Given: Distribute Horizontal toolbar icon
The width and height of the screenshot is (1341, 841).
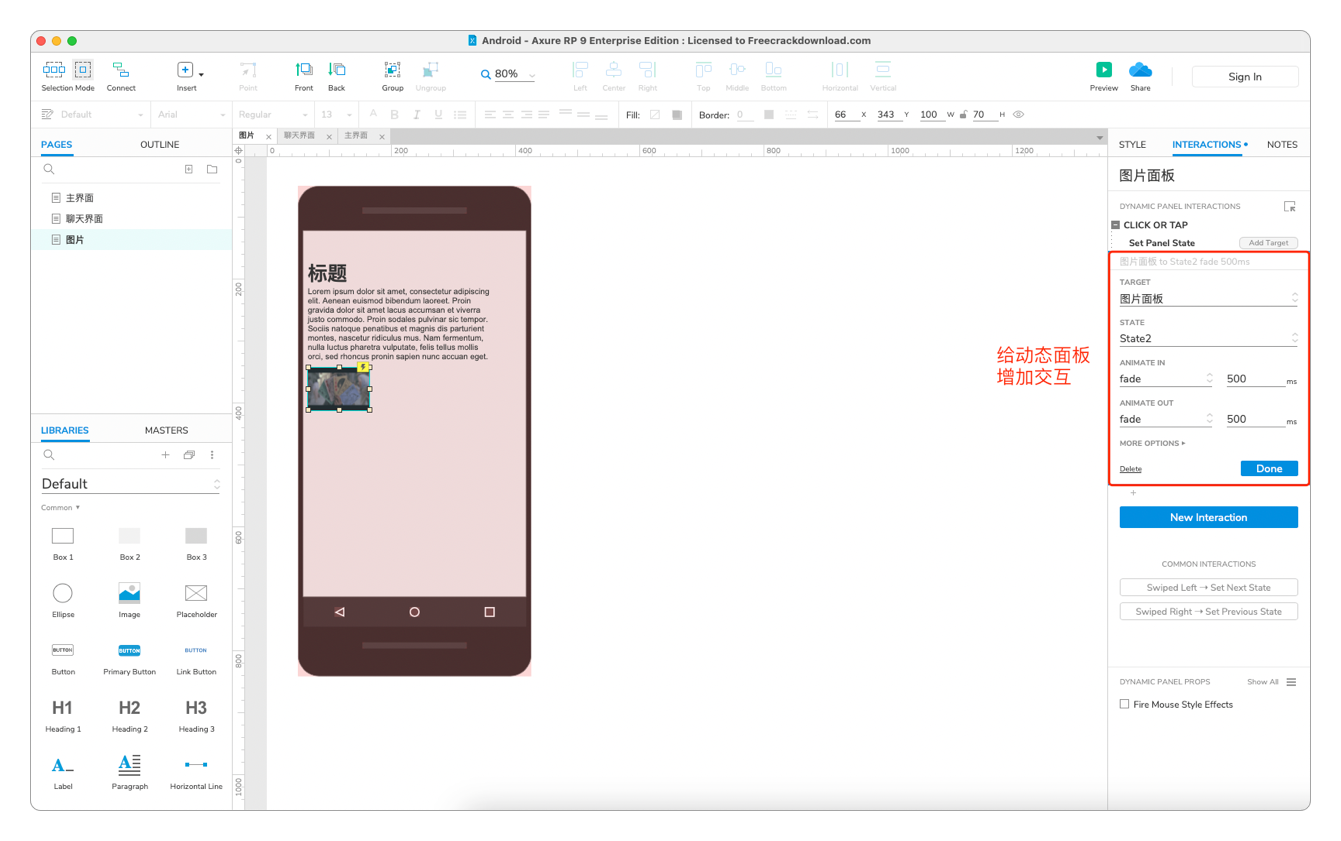Looking at the screenshot, I should [840, 69].
